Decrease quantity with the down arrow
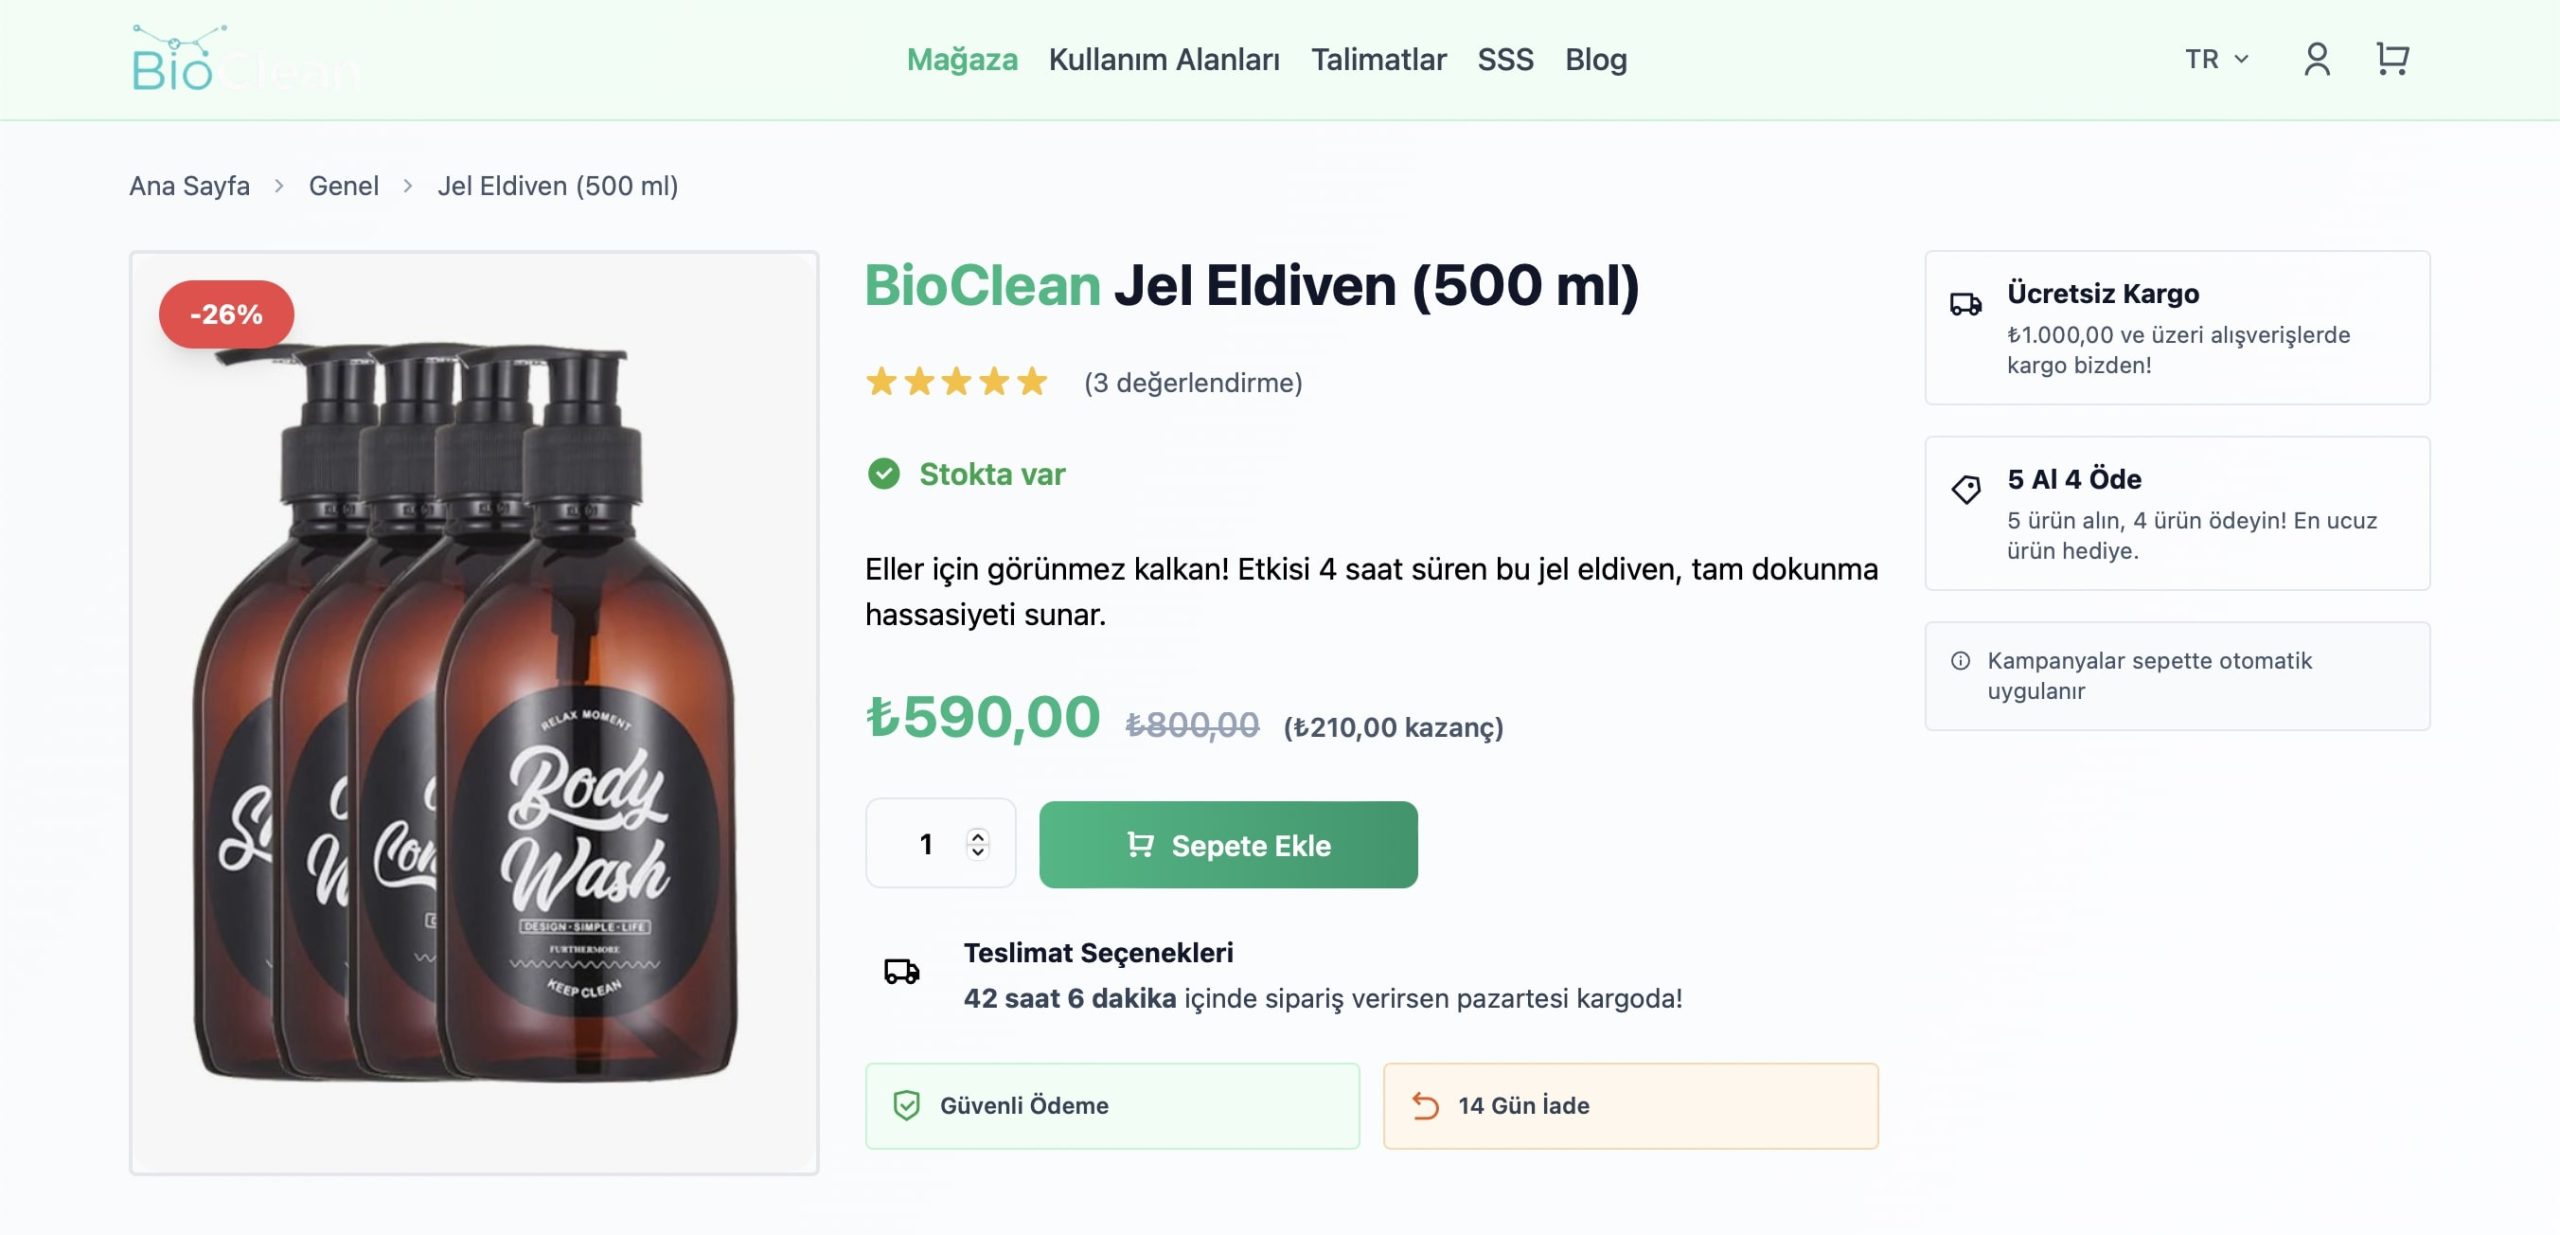The image size is (2560, 1235). point(978,853)
